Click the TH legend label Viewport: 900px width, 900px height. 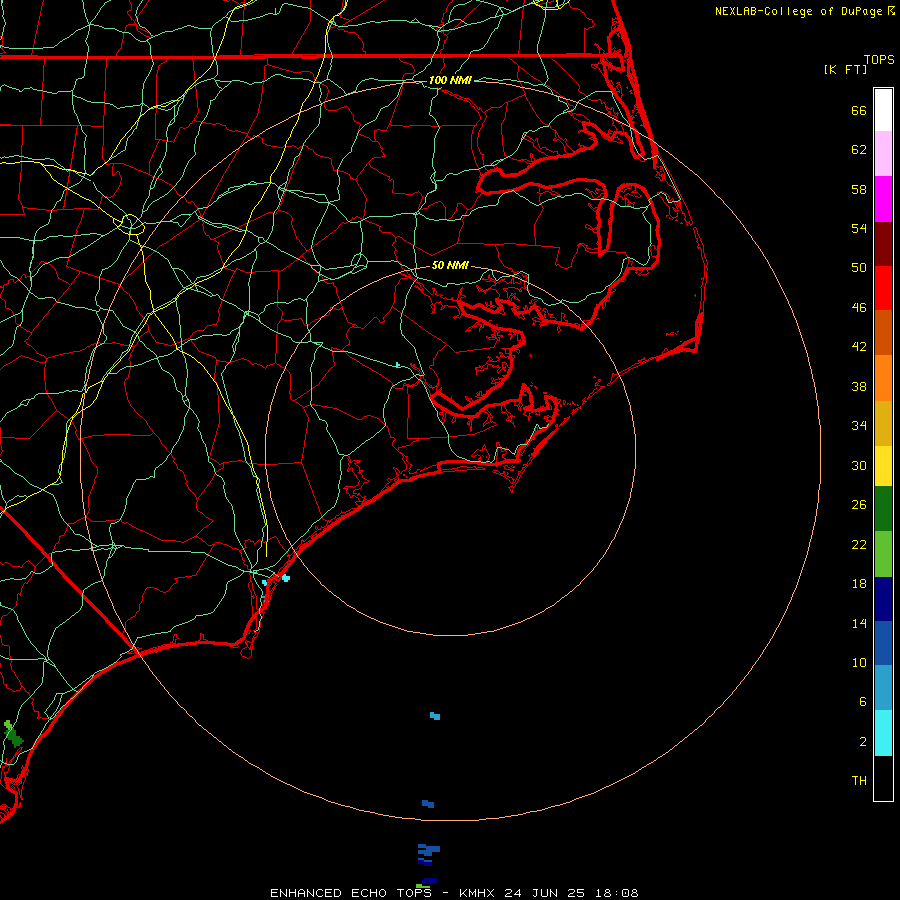(859, 780)
